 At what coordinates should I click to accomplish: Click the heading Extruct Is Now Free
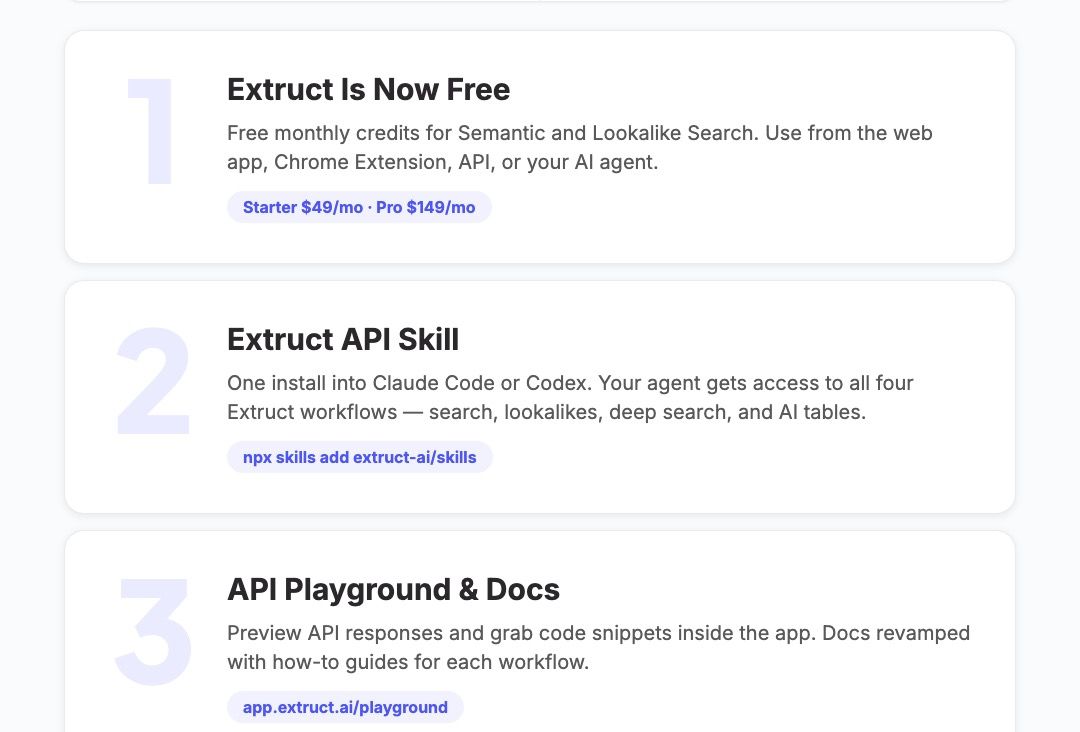[x=368, y=90]
